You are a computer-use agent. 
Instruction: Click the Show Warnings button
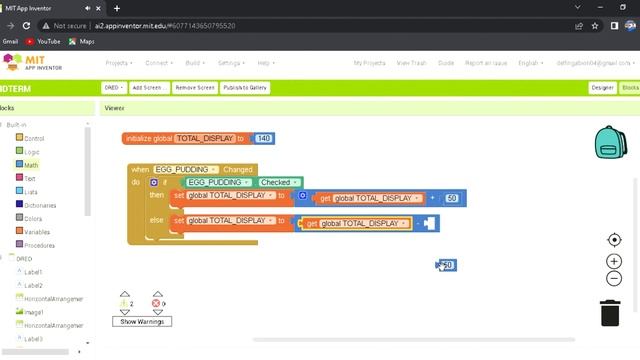point(142,322)
